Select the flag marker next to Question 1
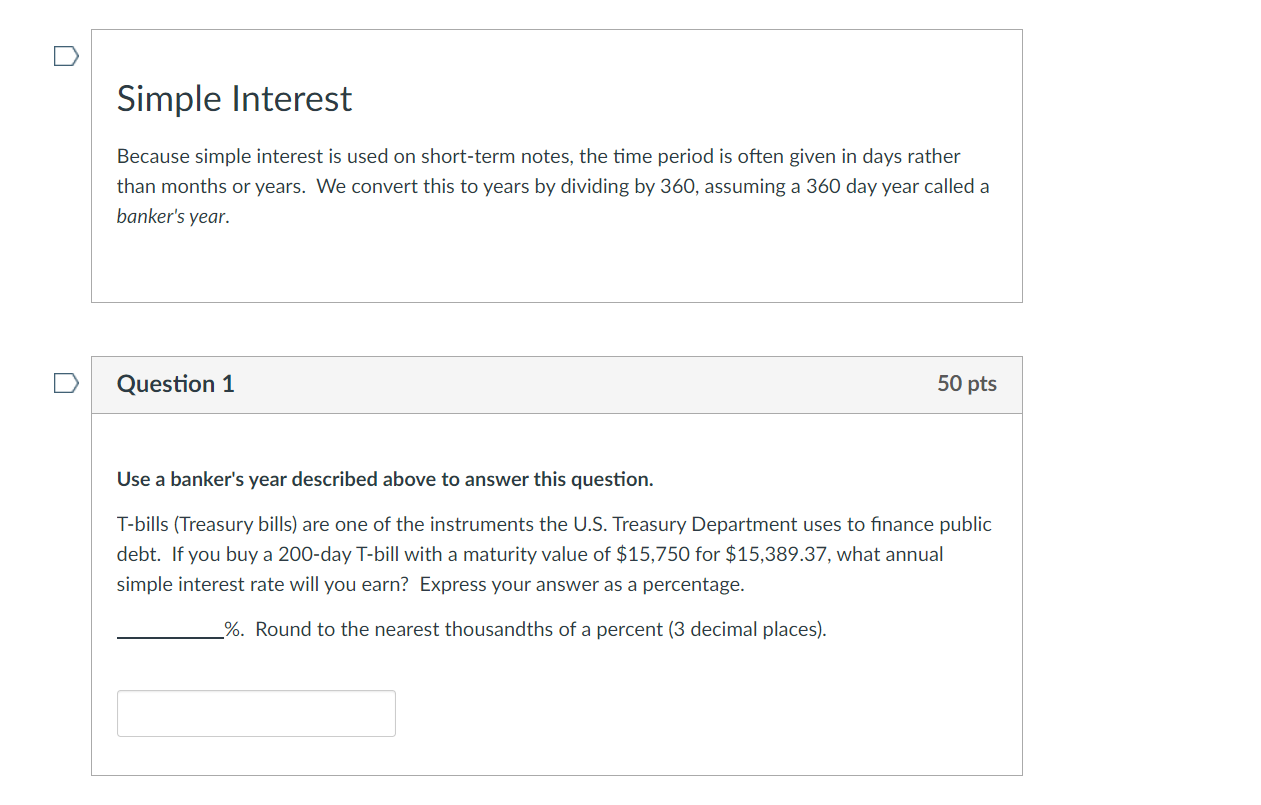 coord(64,382)
